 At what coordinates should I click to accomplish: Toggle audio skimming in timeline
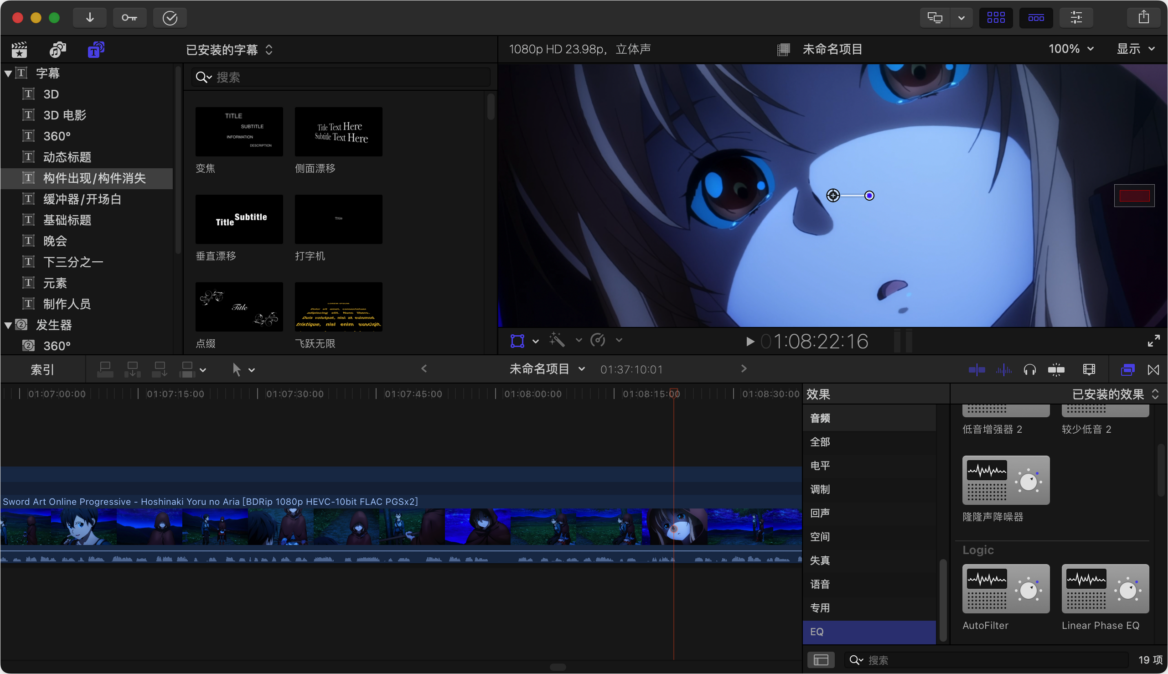pos(1003,369)
